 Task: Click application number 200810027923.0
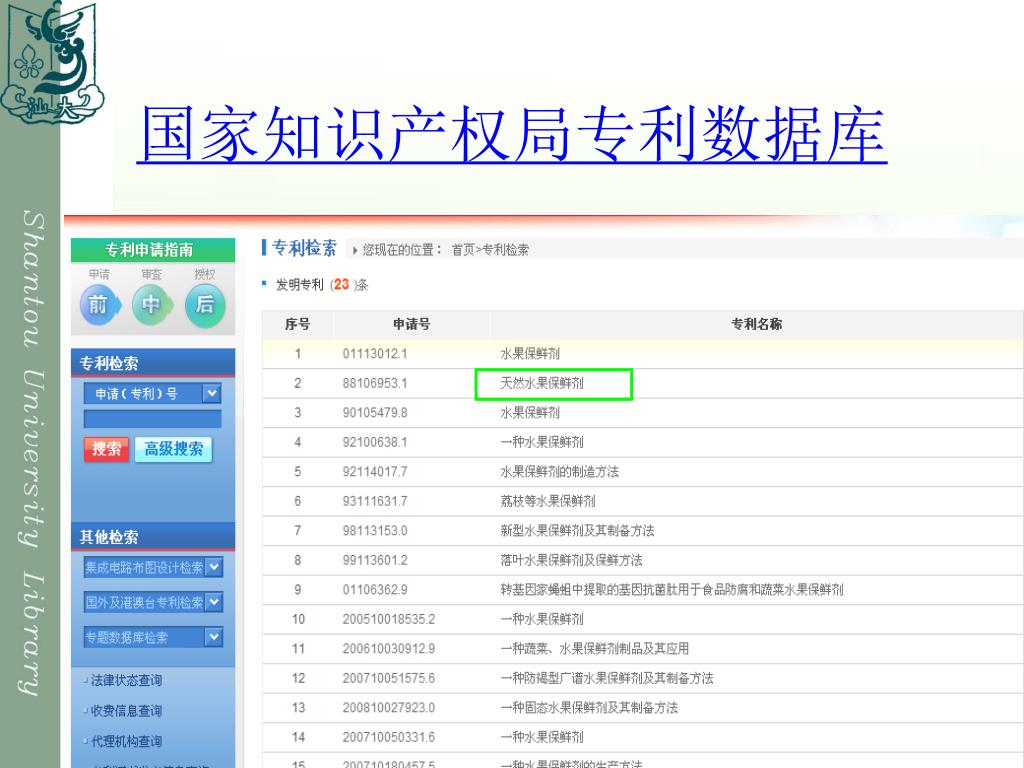(x=389, y=707)
